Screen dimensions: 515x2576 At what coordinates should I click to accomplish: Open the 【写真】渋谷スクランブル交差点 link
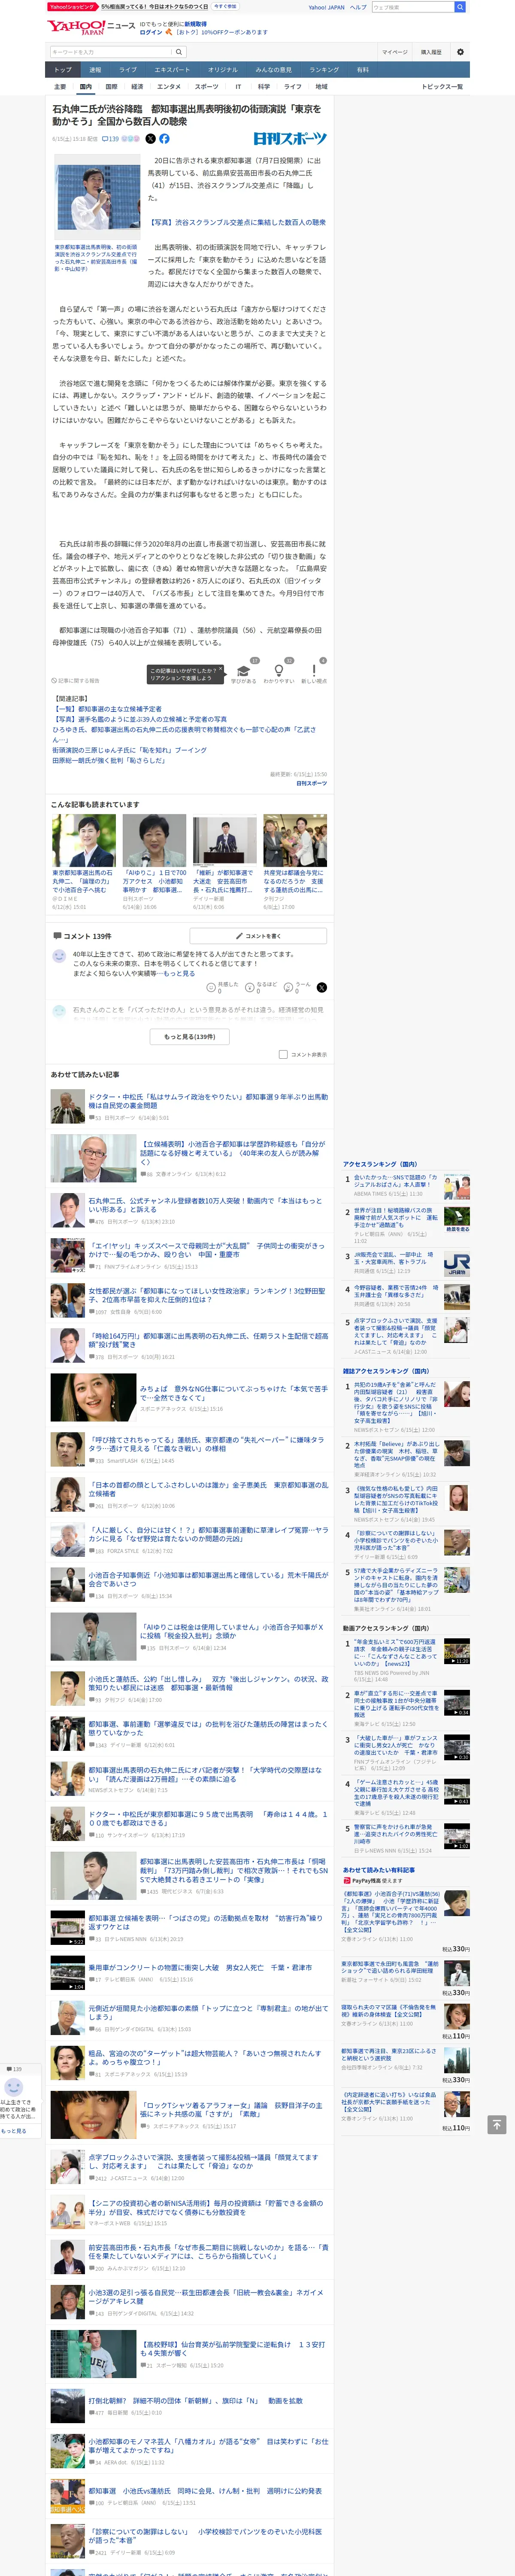click(237, 223)
